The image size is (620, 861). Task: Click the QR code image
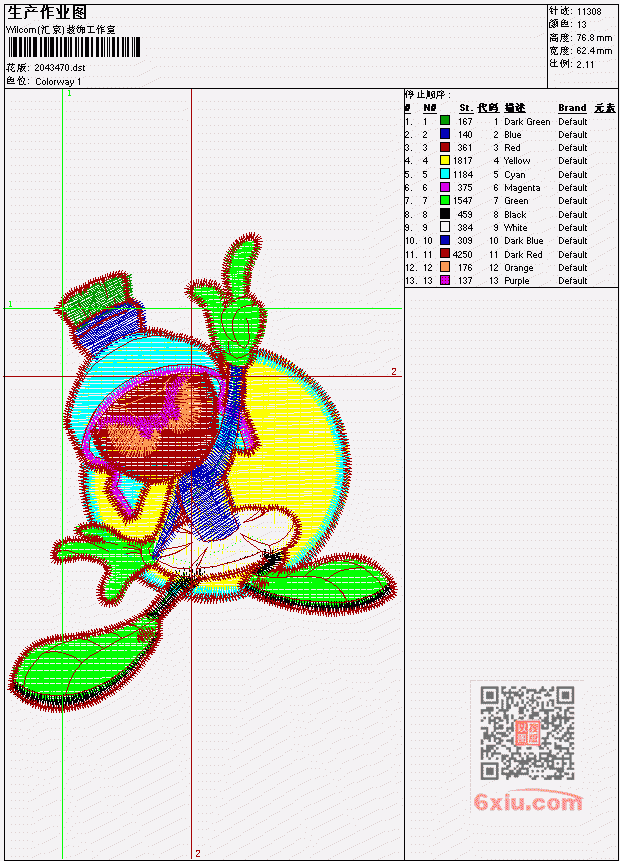(x=527, y=733)
